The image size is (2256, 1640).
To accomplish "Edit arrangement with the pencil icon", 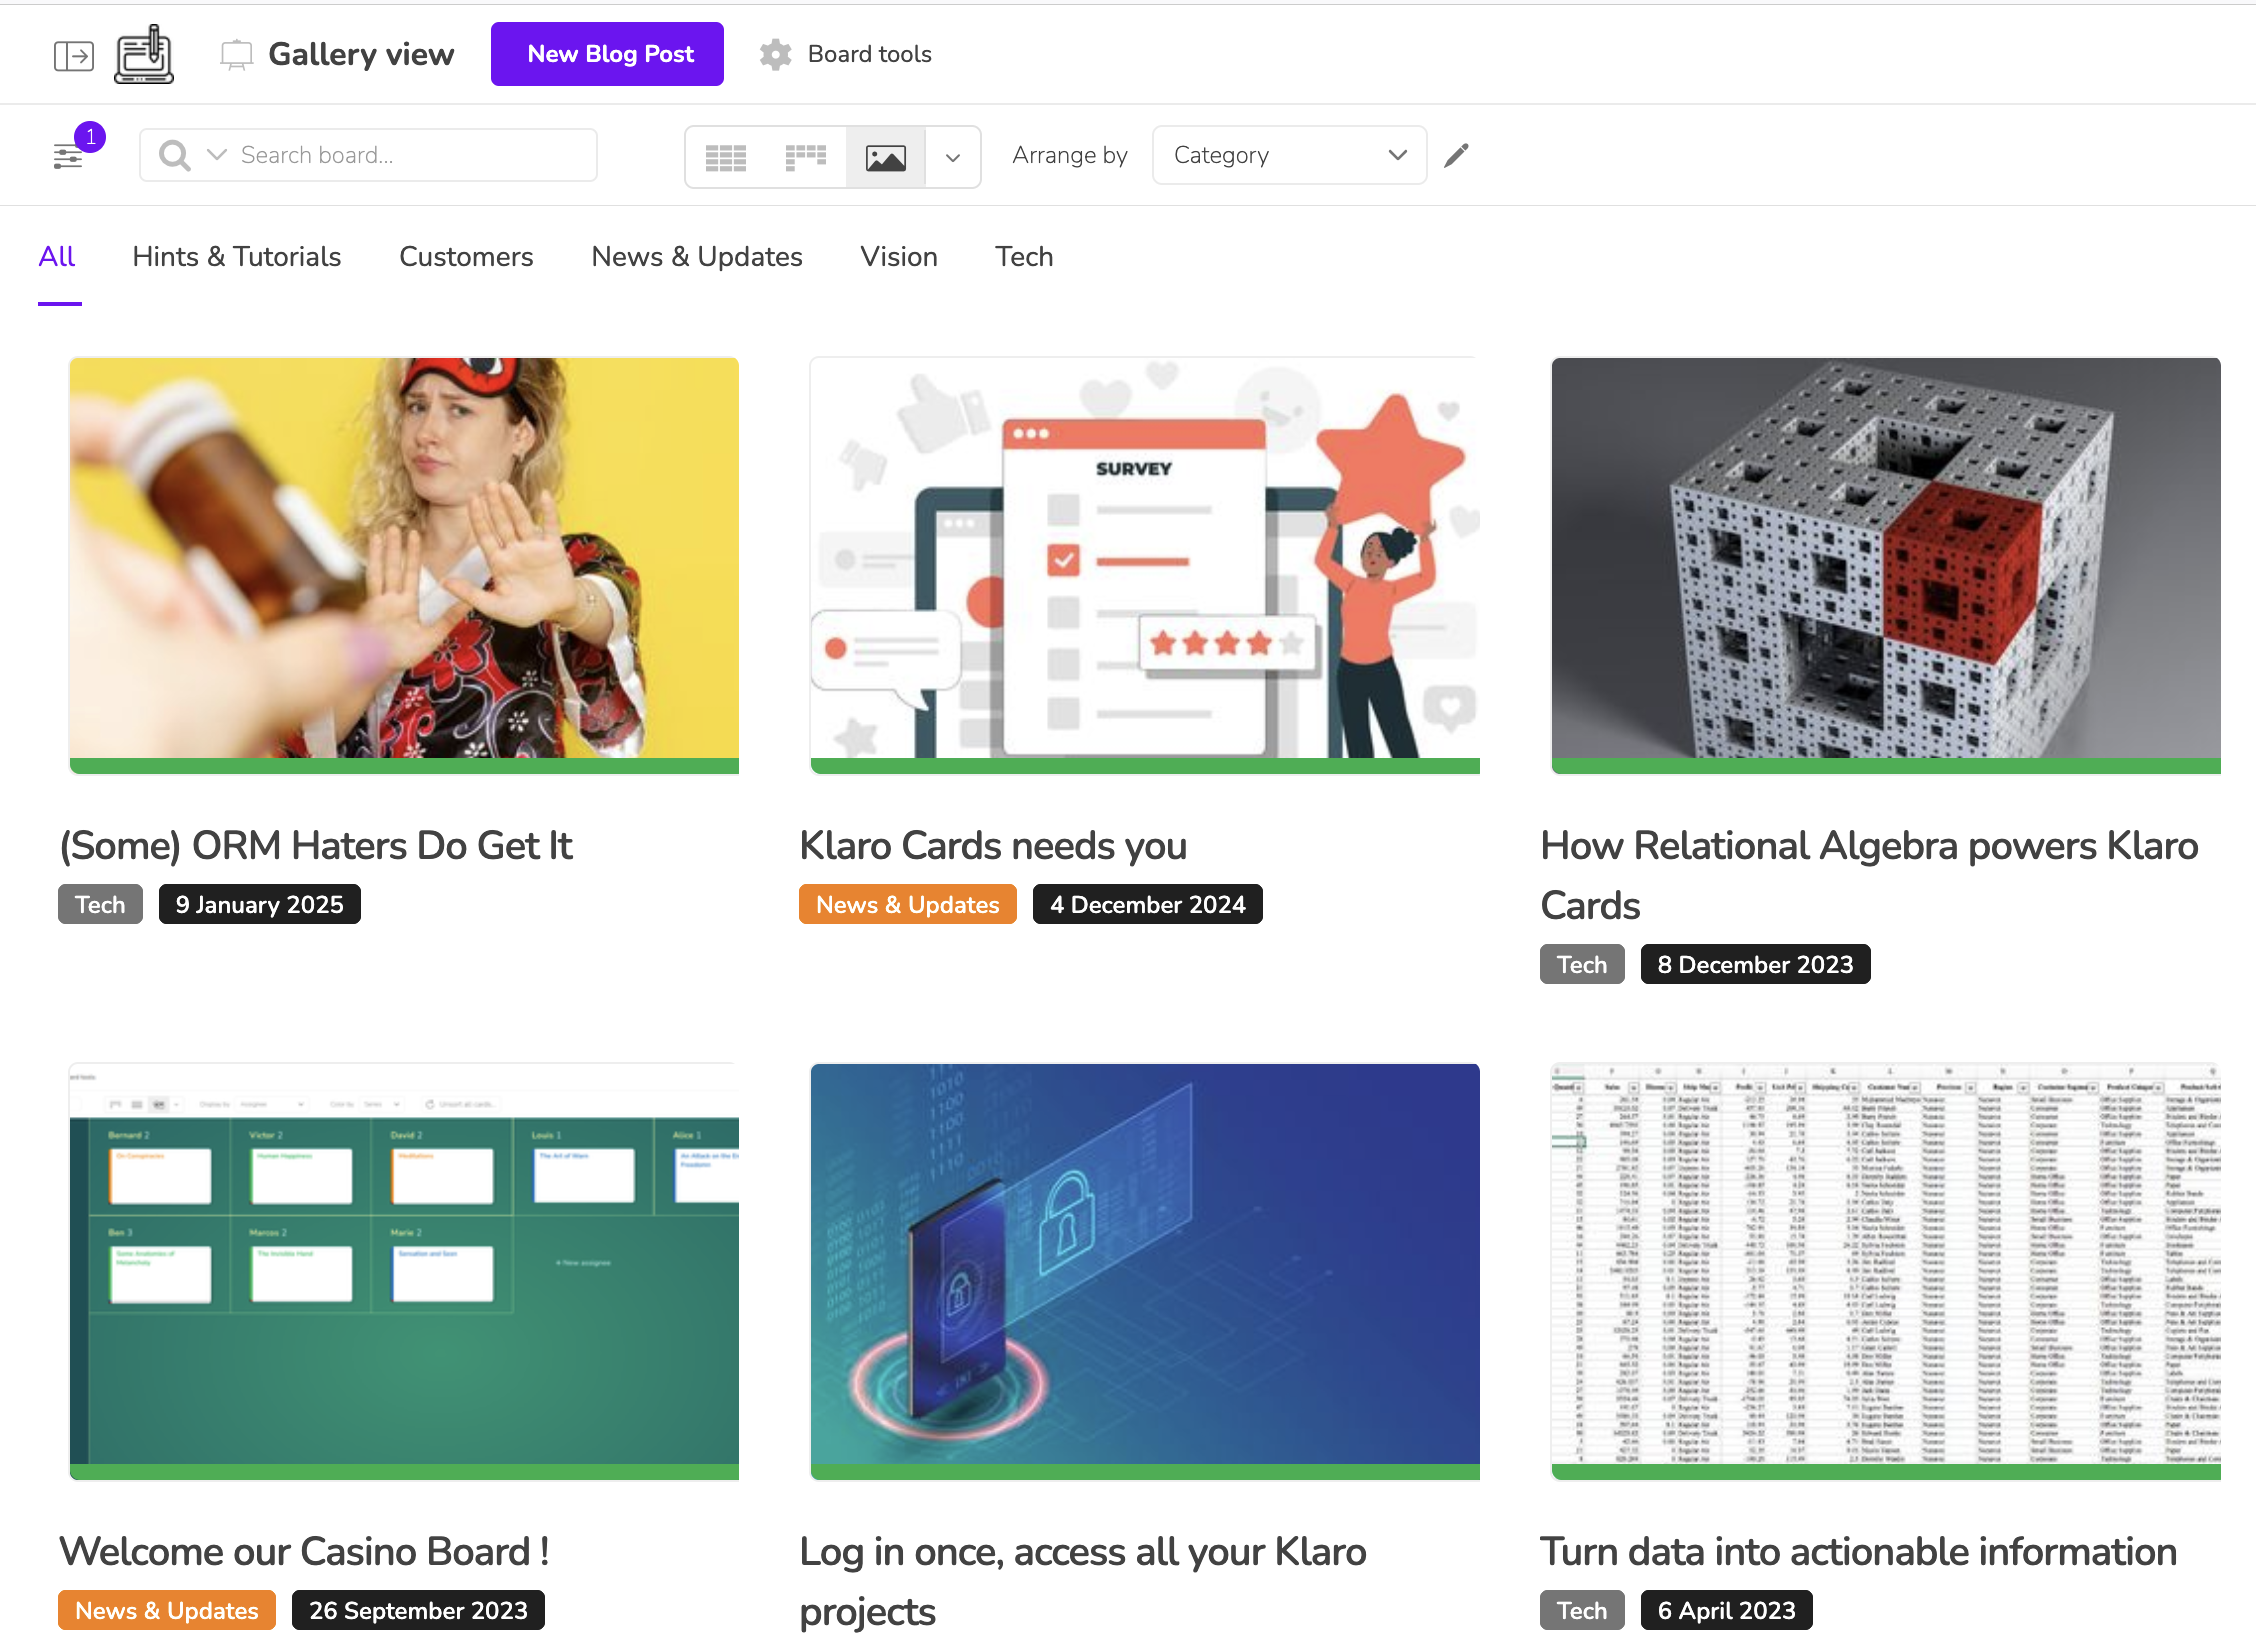I will point(1457,155).
